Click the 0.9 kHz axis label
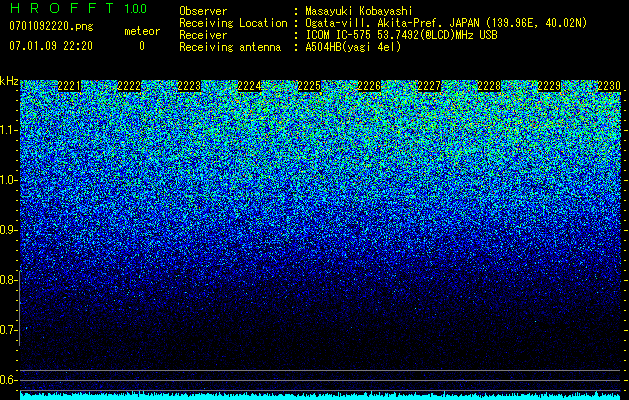Image resolution: width=629 pixels, height=400 pixels. click(x=9, y=230)
